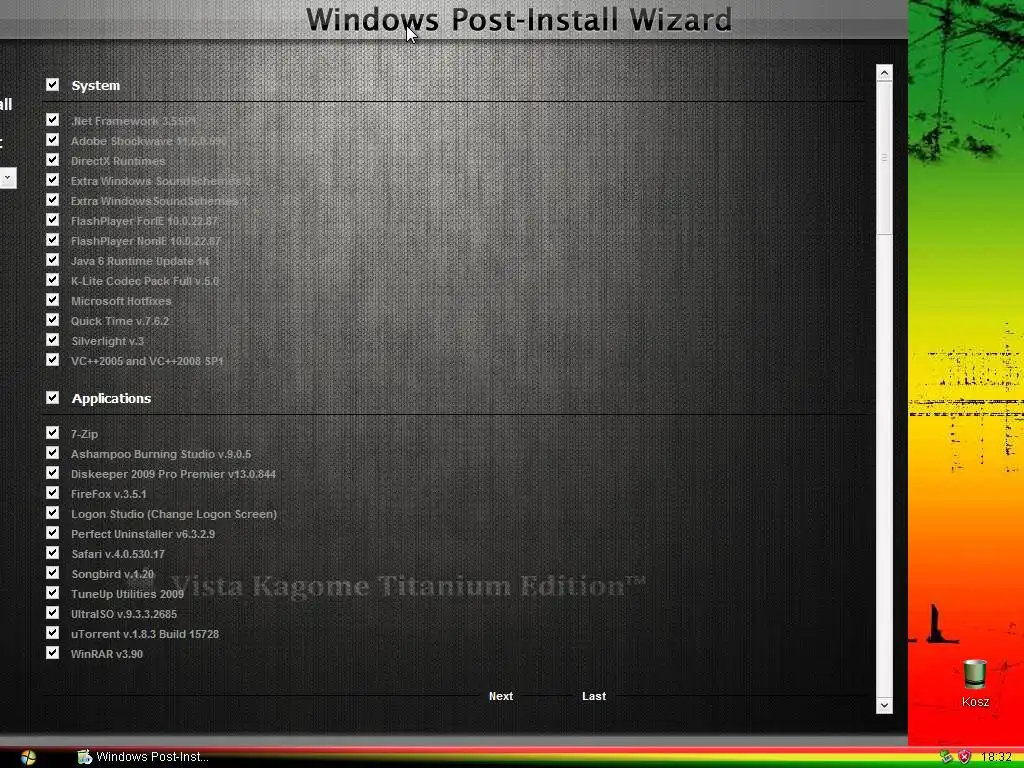Toggle FlashPlayer NonIE checkbox
This screenshot has height=768, width=1024.
52,240
